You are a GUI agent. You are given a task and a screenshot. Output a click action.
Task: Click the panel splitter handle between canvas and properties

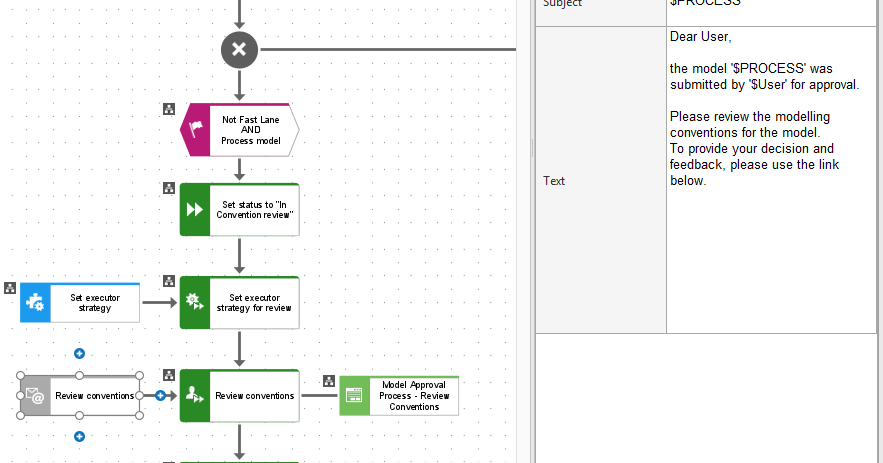(x=532, y=148)
